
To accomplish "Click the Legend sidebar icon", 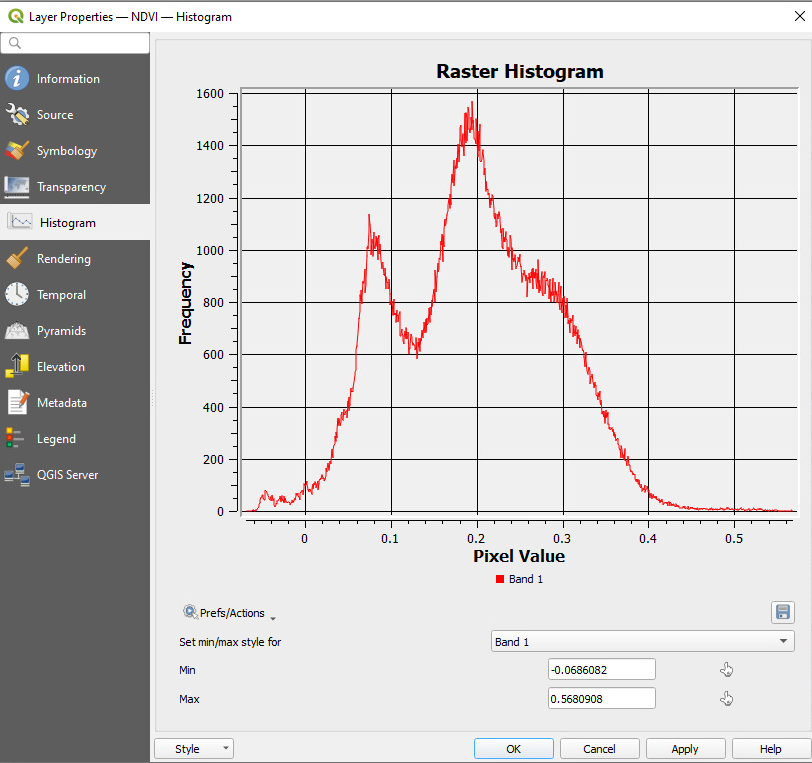I will [20, 438].
